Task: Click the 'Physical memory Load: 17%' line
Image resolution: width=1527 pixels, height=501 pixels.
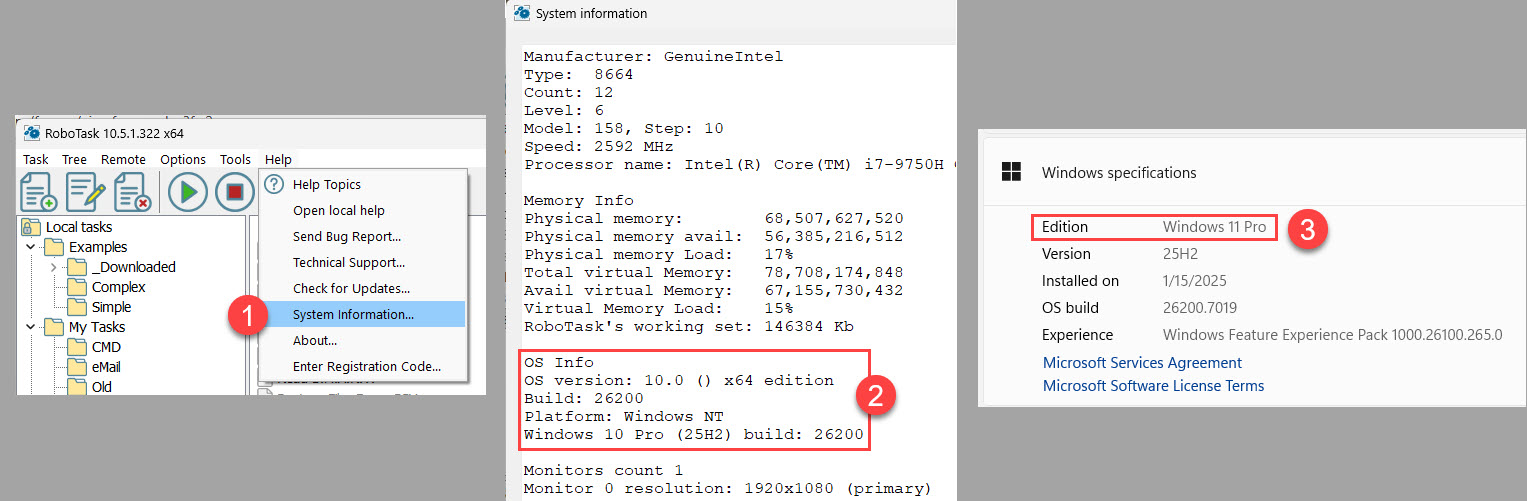Action: [658, 254]
